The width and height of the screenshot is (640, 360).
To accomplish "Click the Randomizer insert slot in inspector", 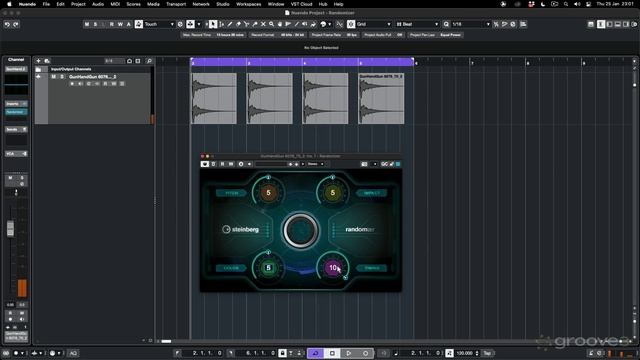I will pyautogui.click(x=16, y=112).
